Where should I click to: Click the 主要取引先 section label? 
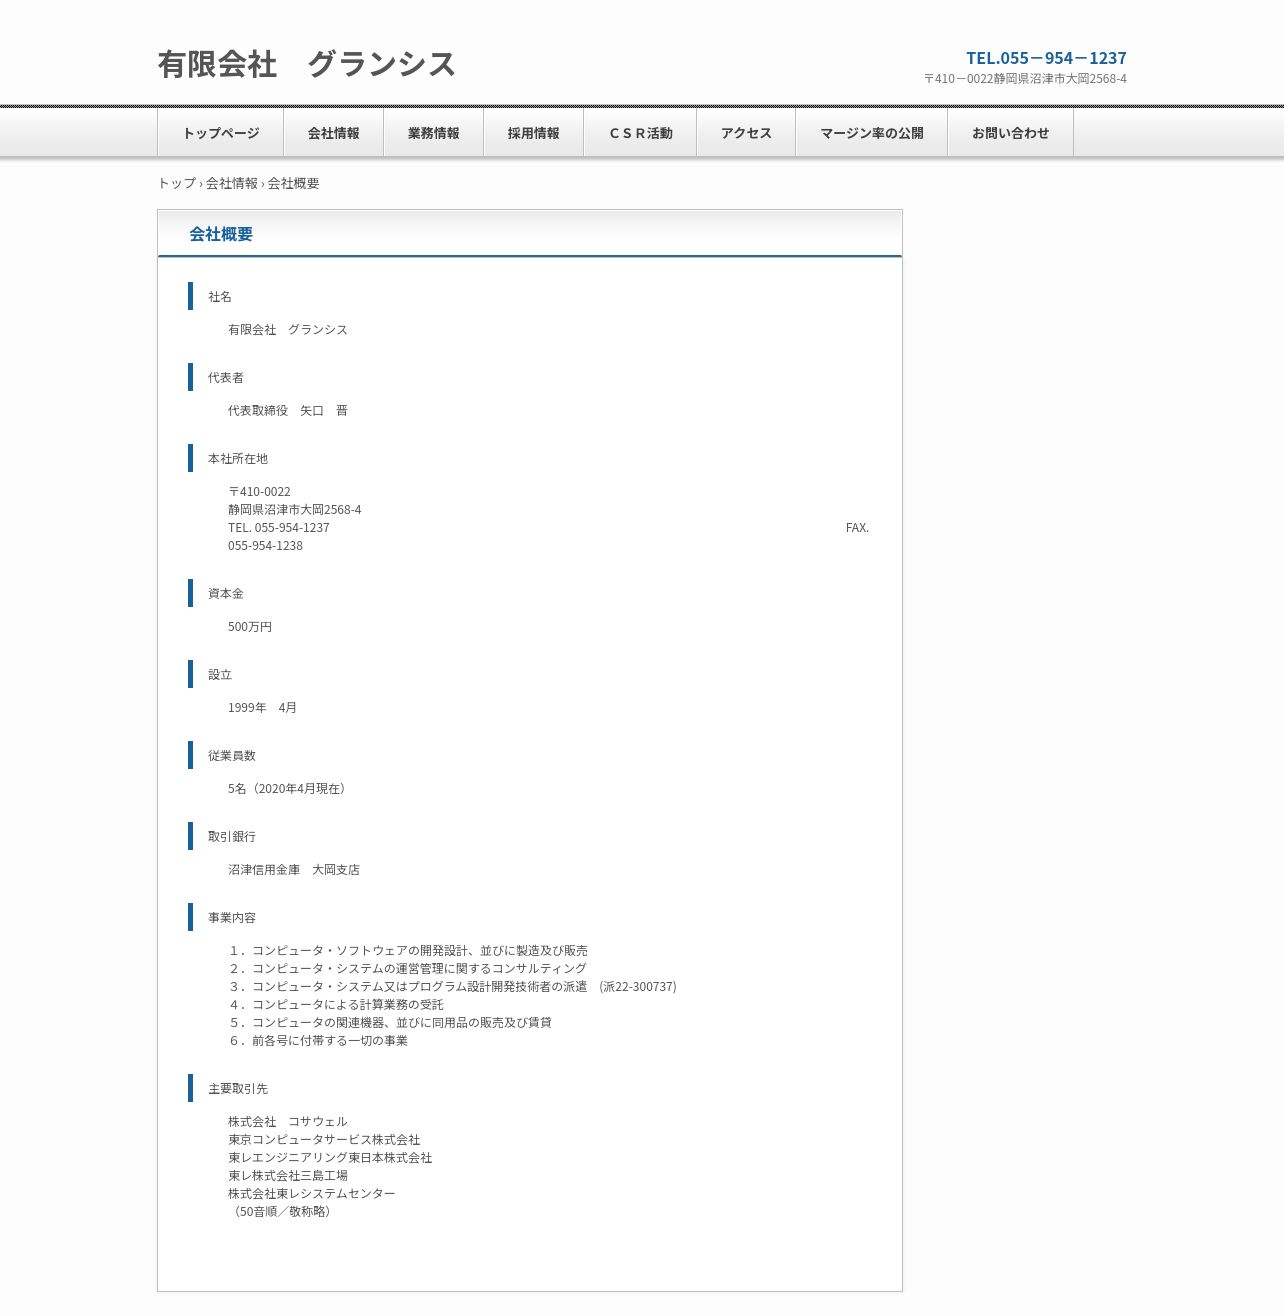click(238, 1089)
